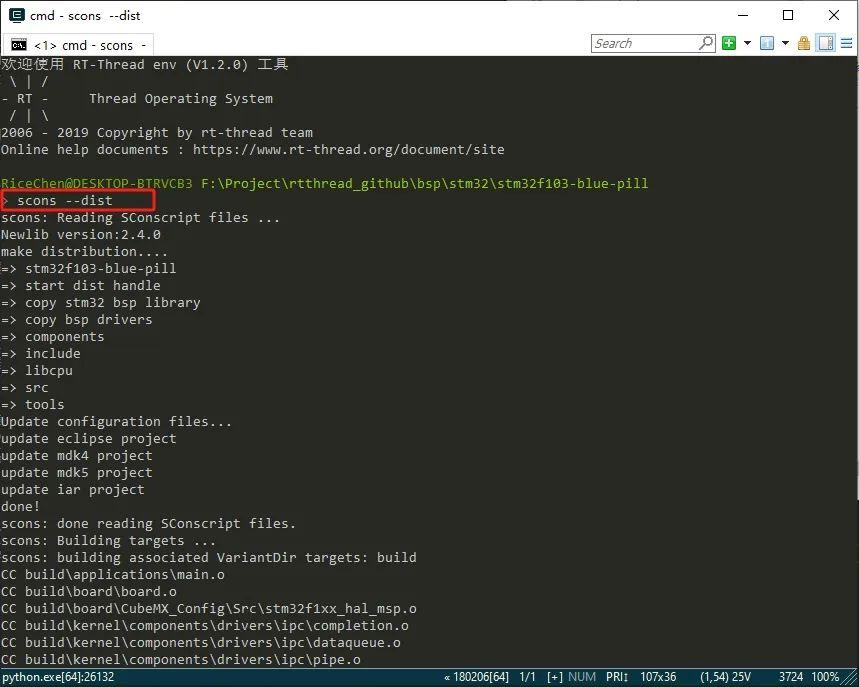Click '2006 - 2019 Copyright by rt-thread team'
Image resolution: width=859 pixels, height=687 pixels.
click(157, 133)
